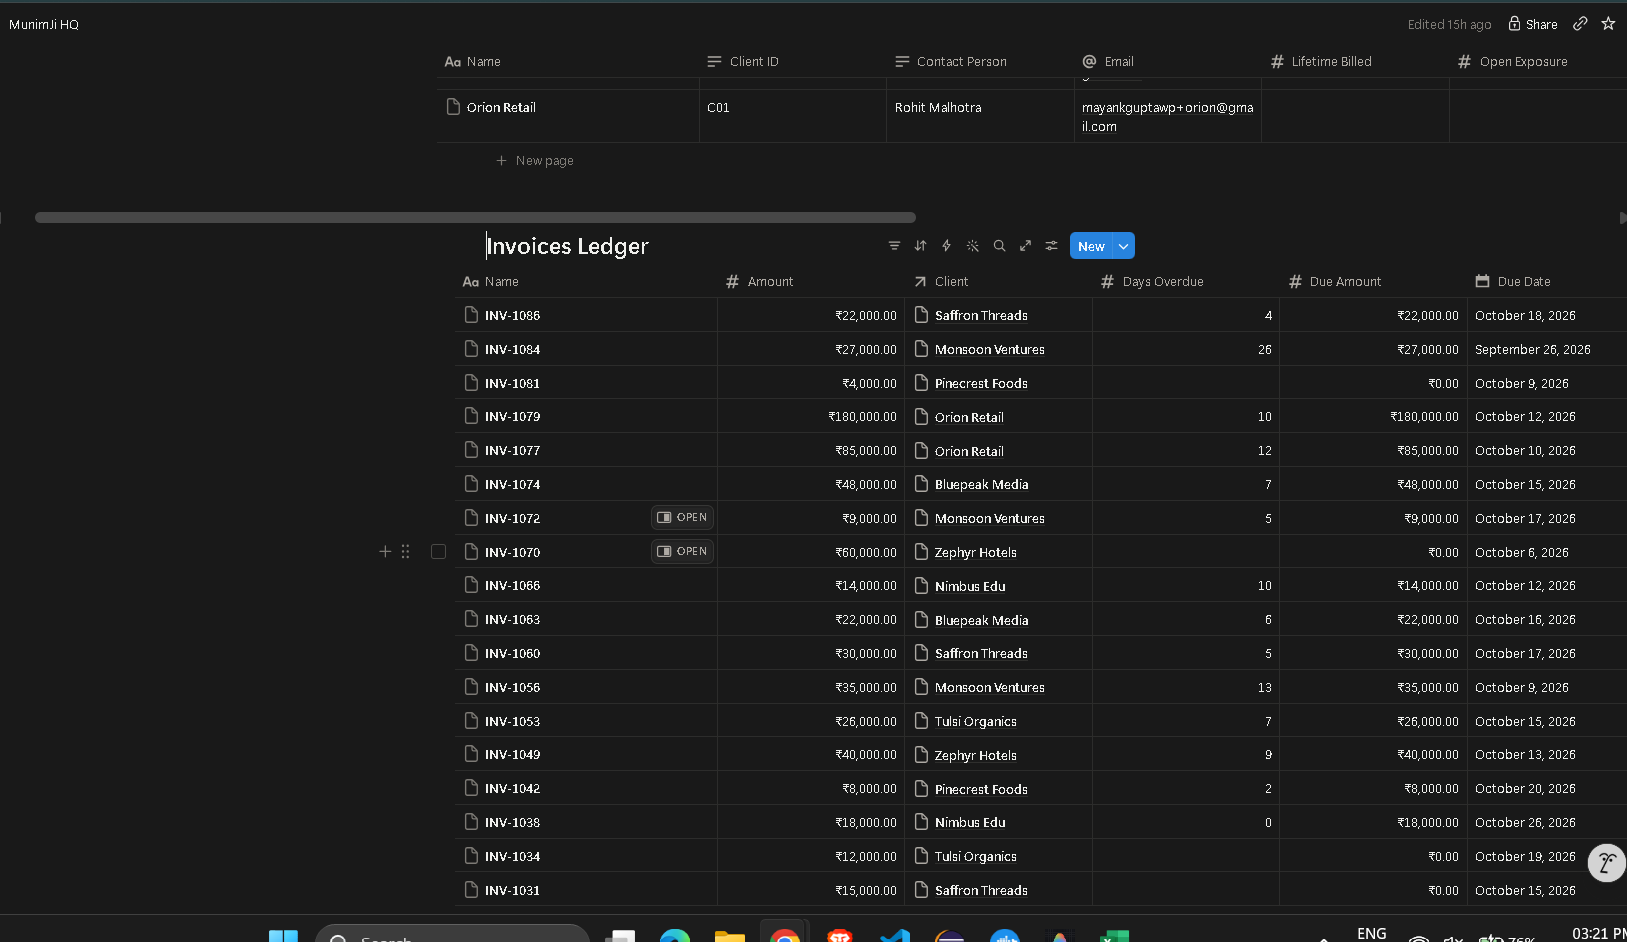Copy page link with the link icon
The image size is (1627, 942).
click(x=1580, y=24)
